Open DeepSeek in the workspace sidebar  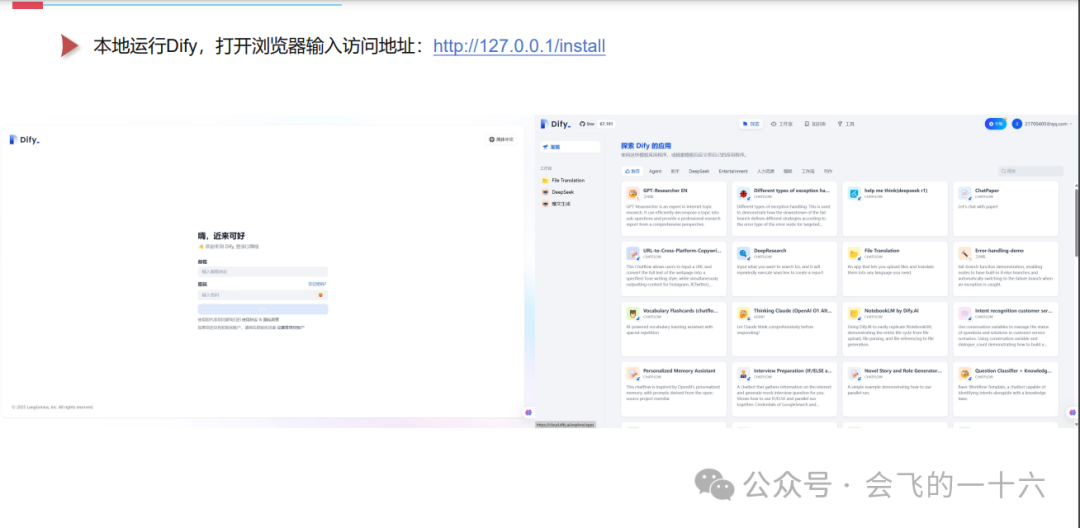click(x=563, y=192)
